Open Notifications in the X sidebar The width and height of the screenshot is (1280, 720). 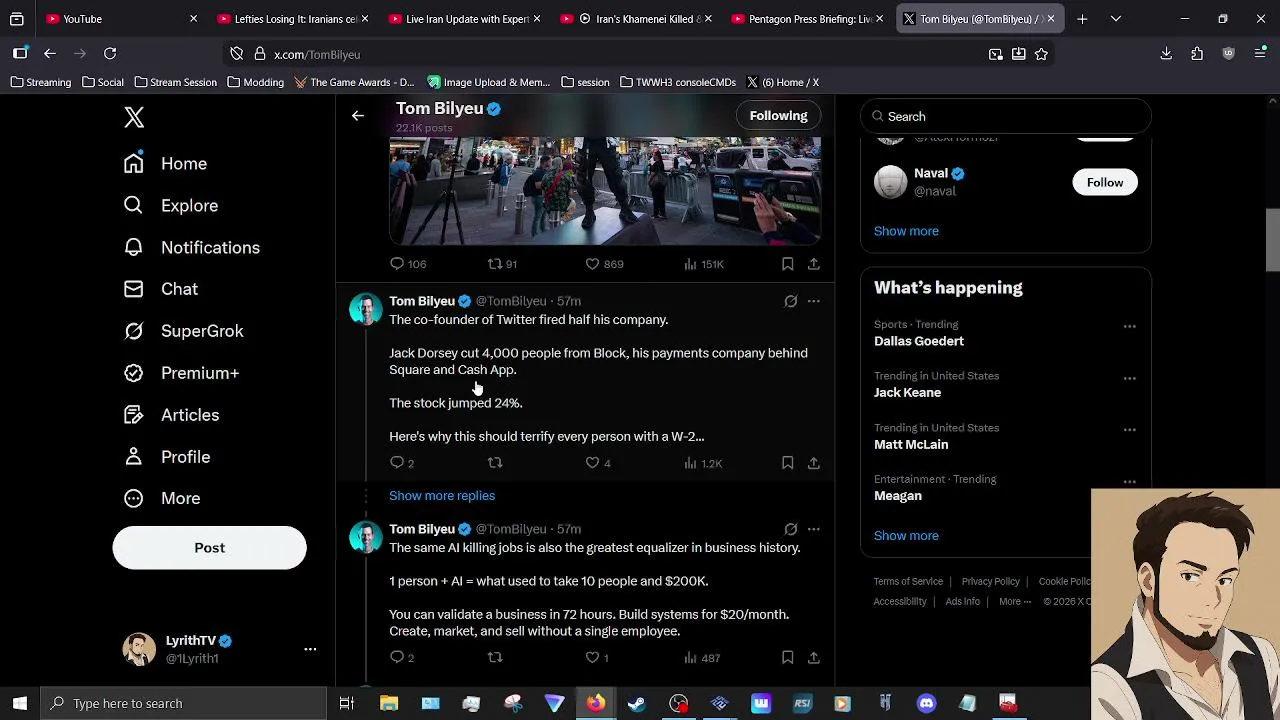(x=191, y=247)
